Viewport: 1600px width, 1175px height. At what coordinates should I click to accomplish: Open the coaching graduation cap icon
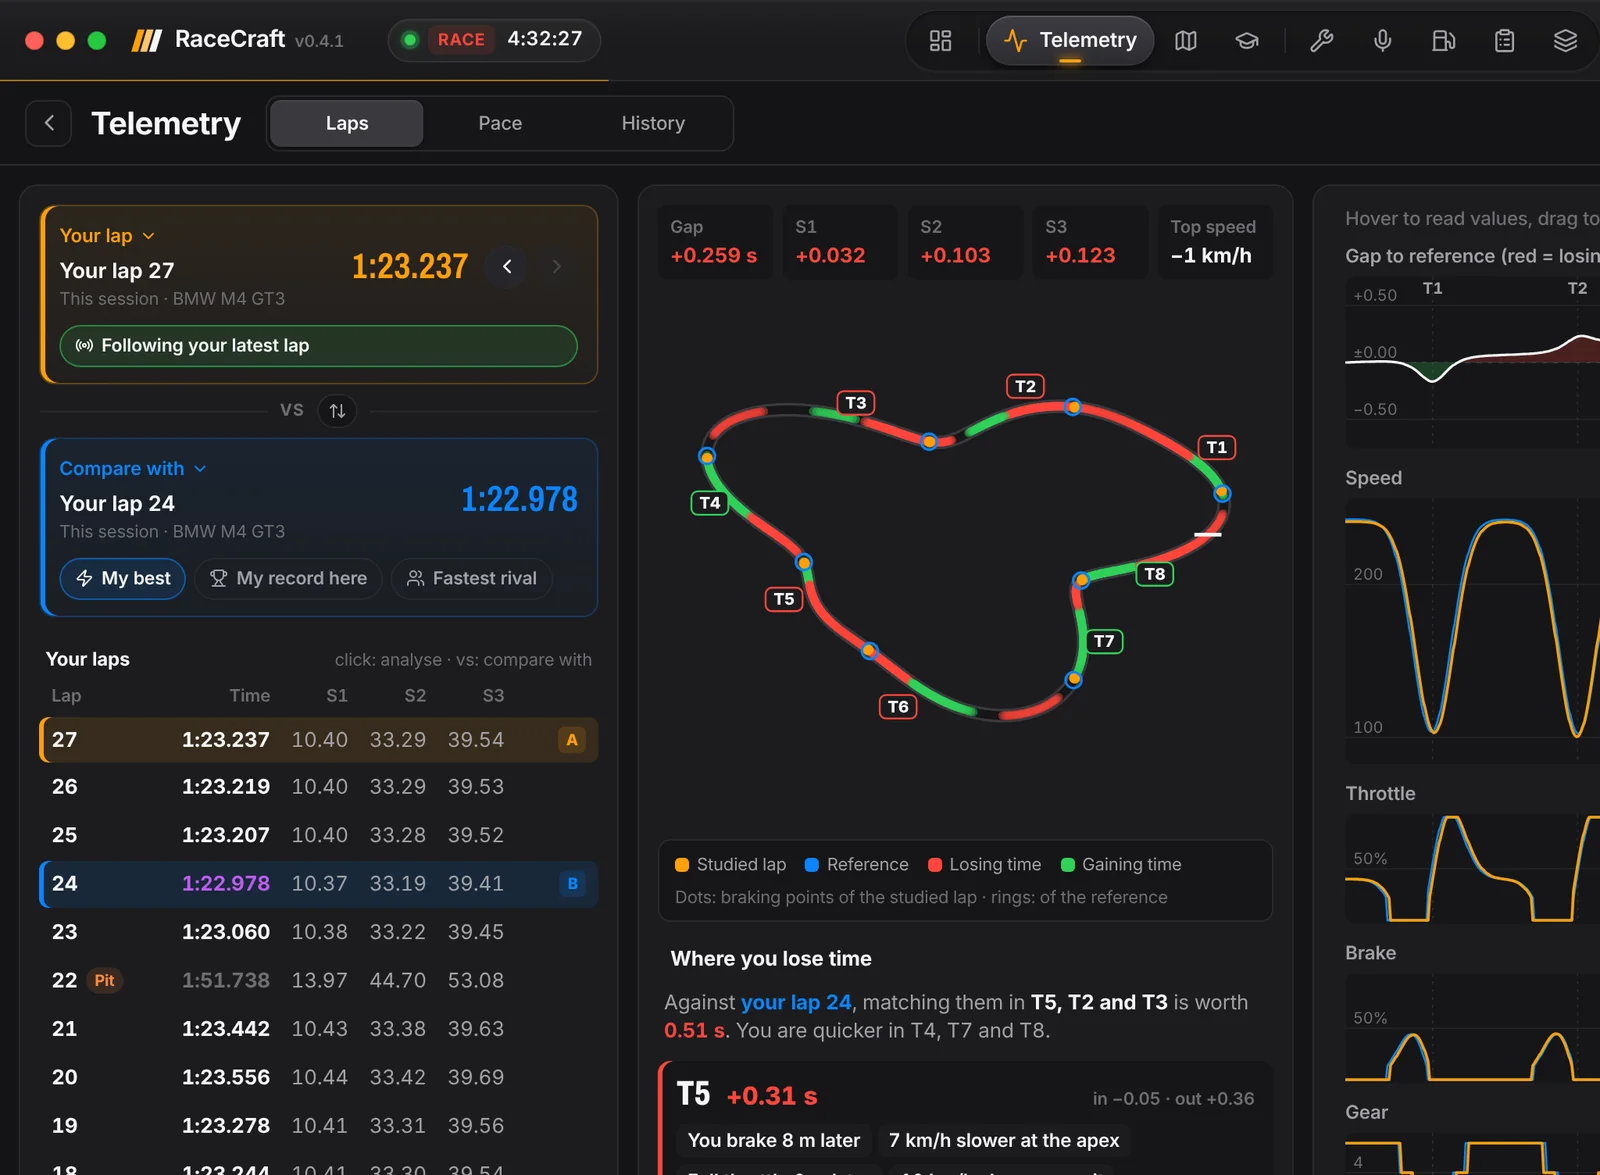1247,41
